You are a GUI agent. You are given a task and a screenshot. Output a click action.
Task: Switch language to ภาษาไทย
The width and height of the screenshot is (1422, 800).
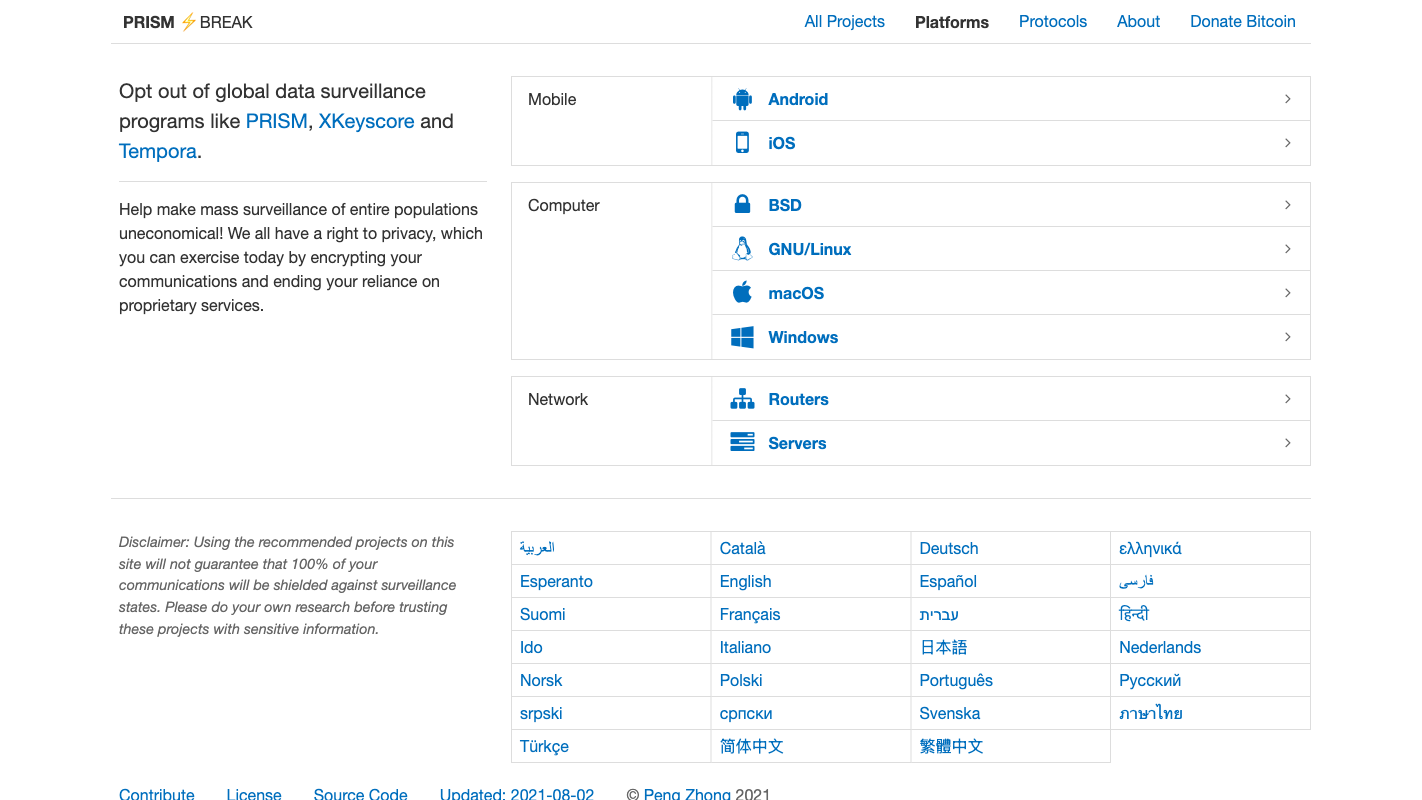1151,713
